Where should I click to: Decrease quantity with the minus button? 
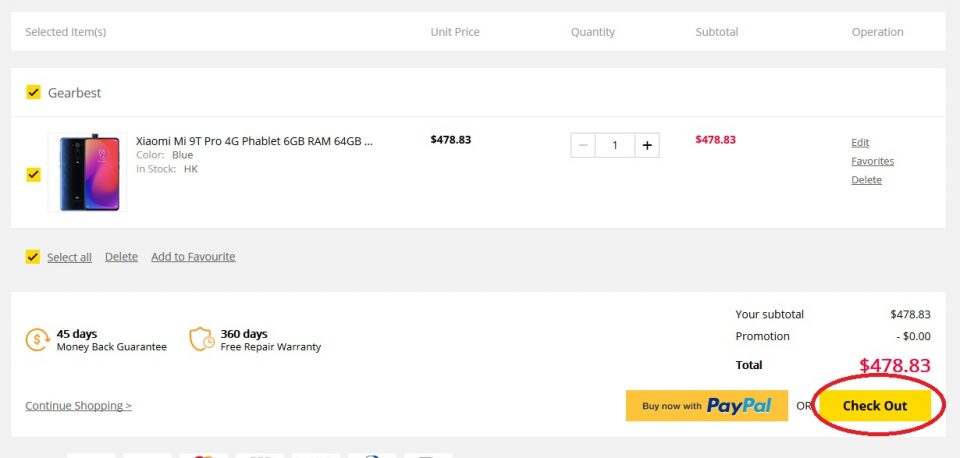[x=583, y=145]
